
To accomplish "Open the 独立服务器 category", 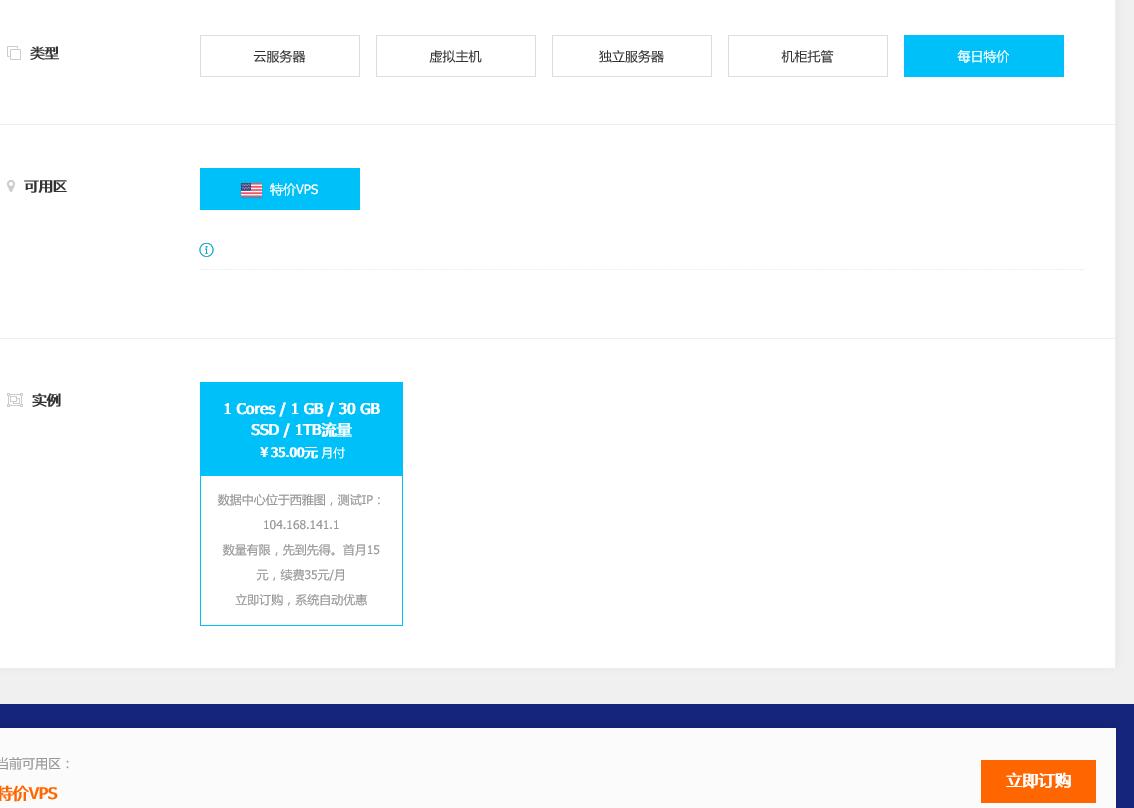I will click(631, 56).
